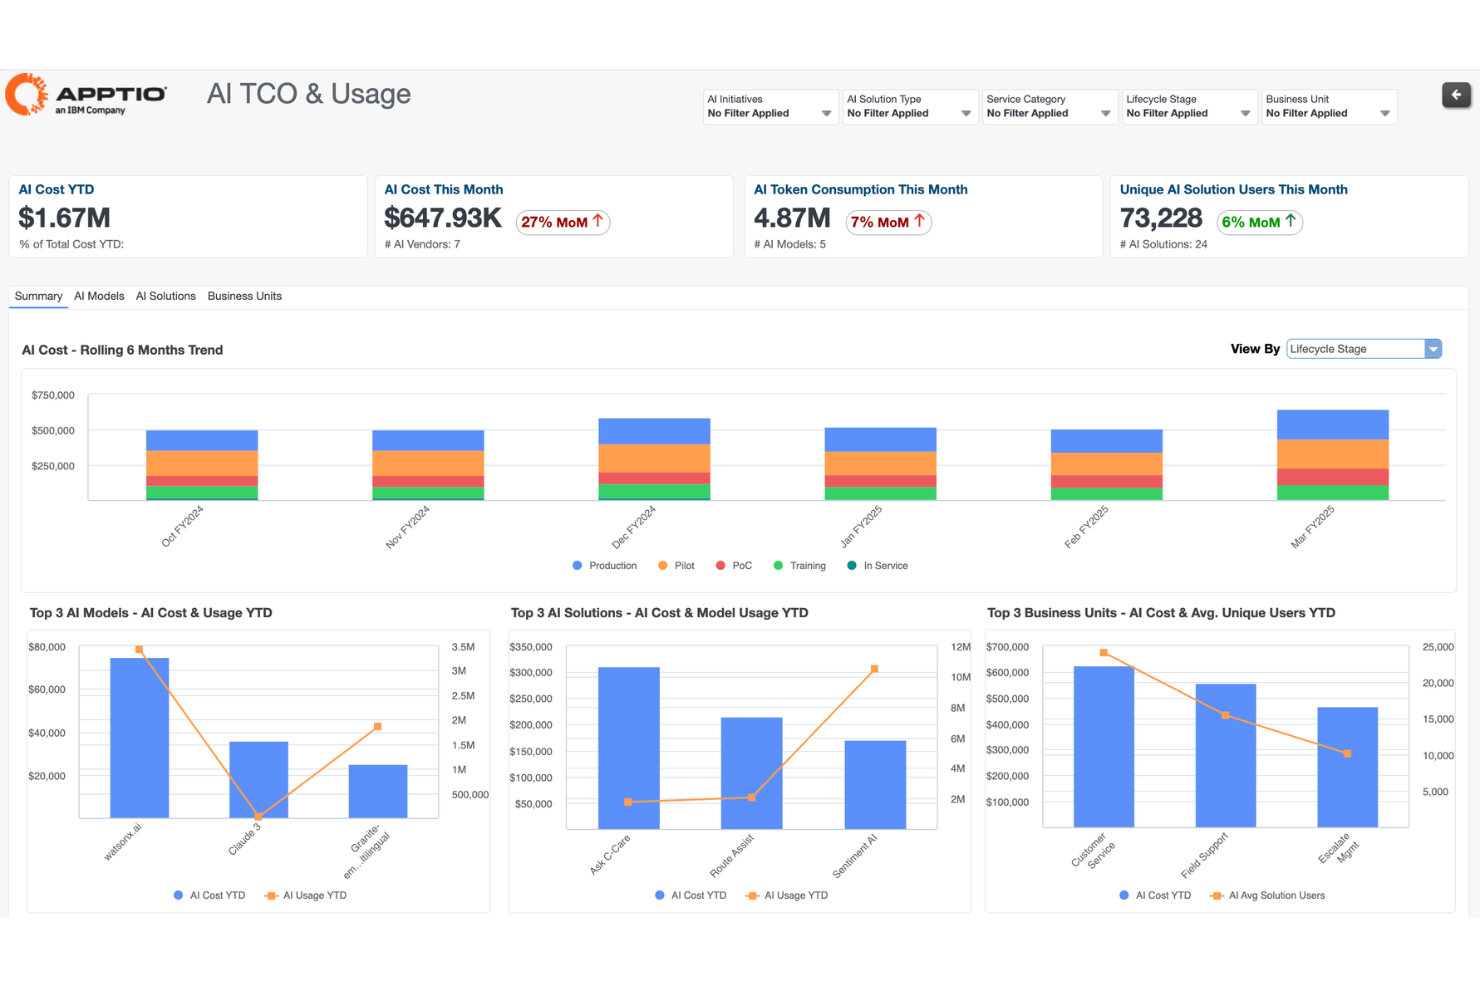Click the green Training segment of Oct FY2024 bar
Screen dimensions: 1480x987
click(x=202, y=492)
